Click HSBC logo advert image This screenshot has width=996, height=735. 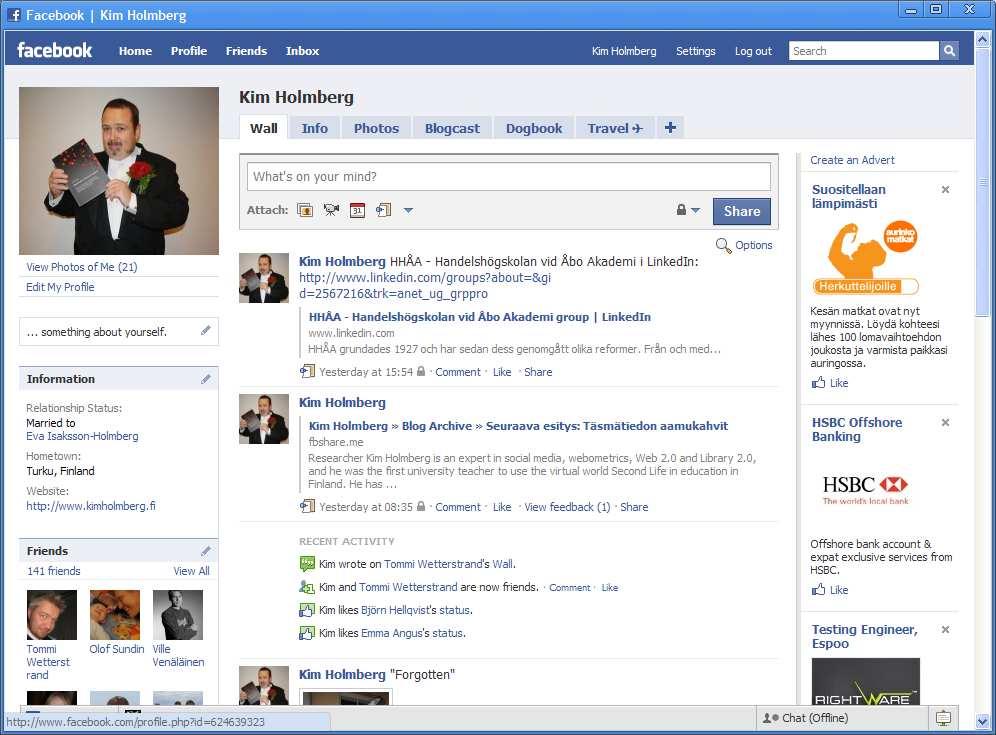[865, 489]
